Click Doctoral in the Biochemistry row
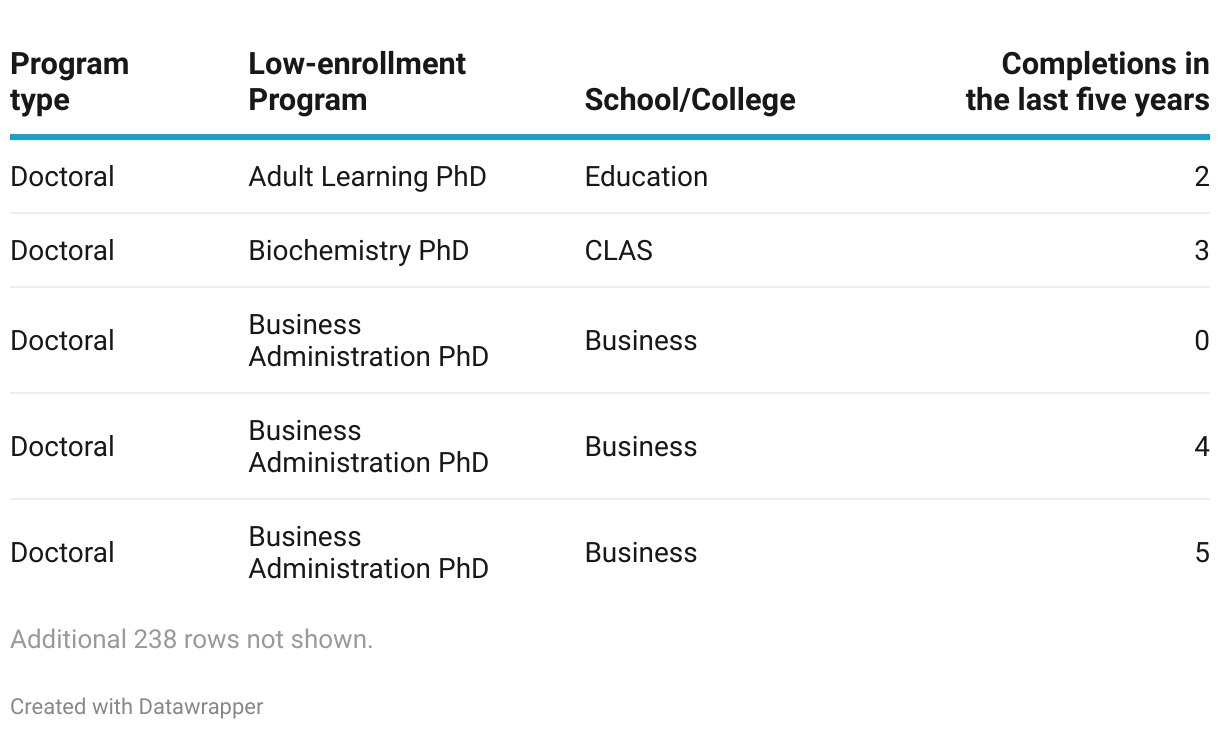This screenshot has width=1220, height=730. 62,251
